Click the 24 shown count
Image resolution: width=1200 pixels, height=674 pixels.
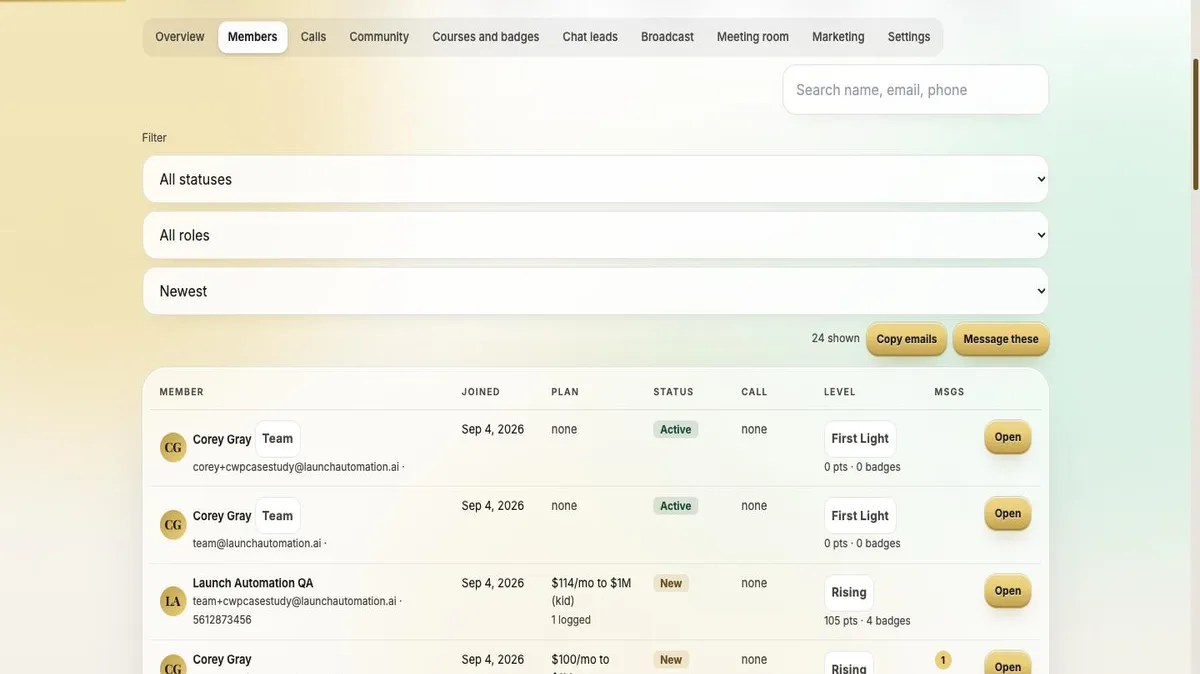click(836, 338)
